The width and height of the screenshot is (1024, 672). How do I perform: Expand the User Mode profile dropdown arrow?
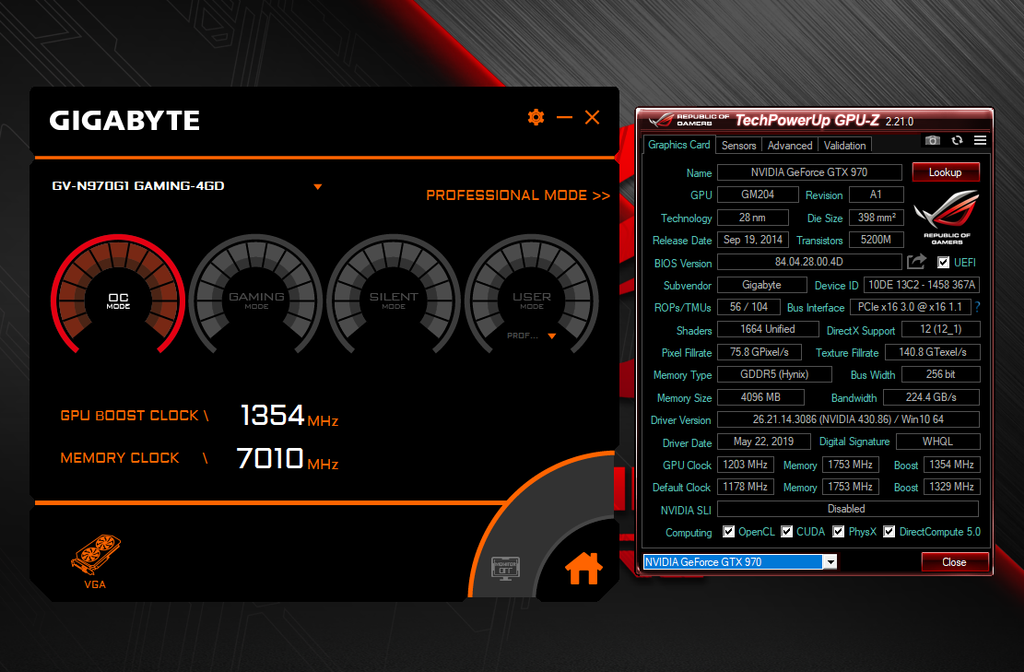(552, 336)
